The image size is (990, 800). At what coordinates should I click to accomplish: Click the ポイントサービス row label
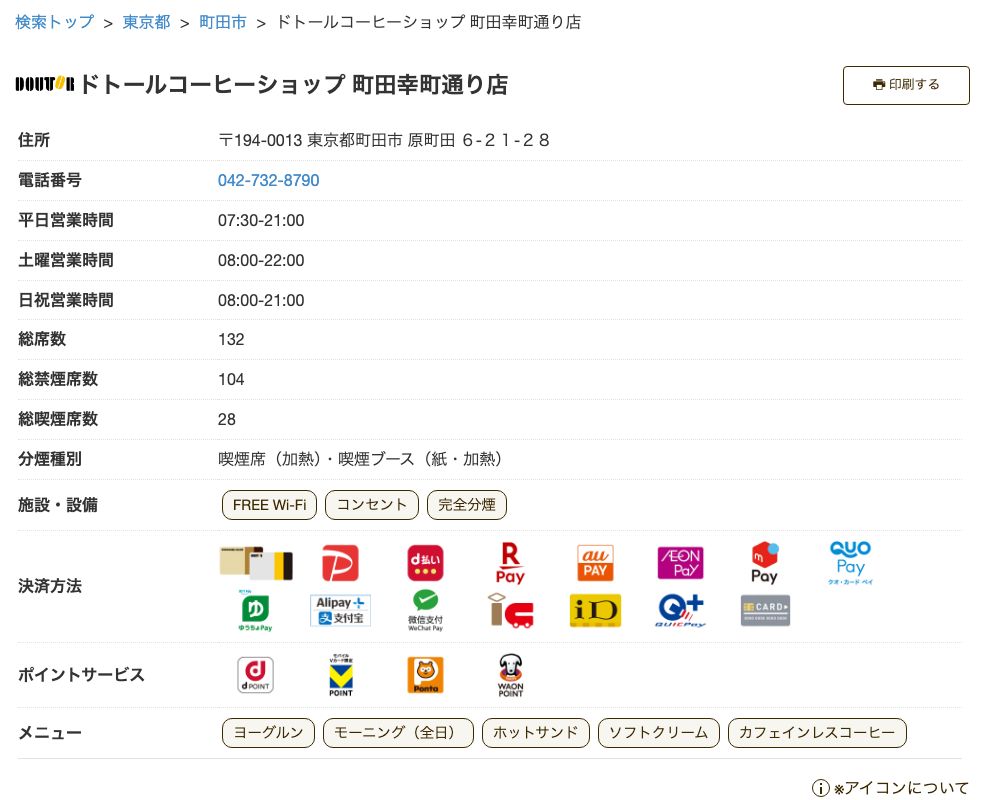coord(81,675)
